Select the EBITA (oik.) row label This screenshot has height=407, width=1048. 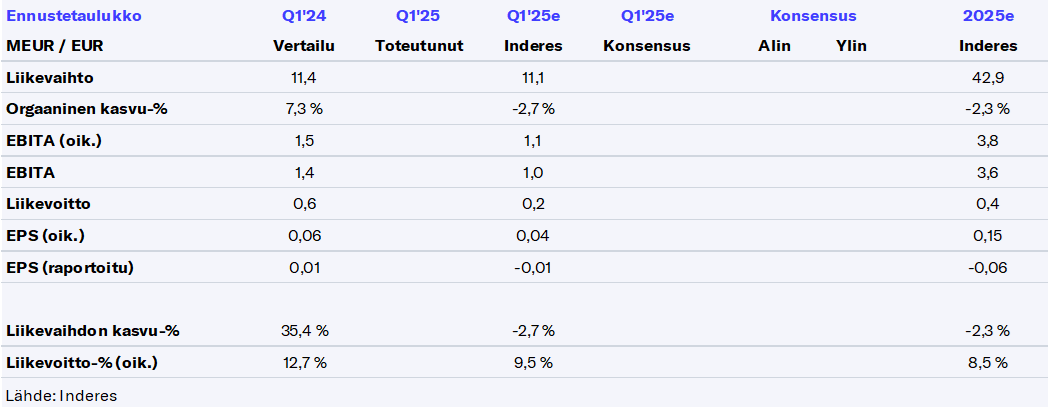tap(54, 140)
